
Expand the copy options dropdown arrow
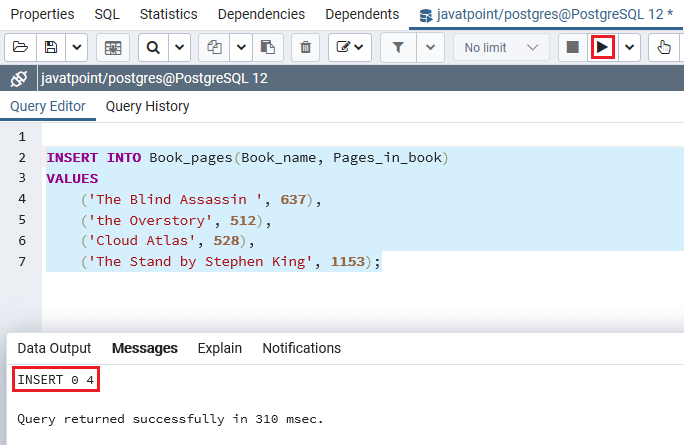click(x=241, y=47)
